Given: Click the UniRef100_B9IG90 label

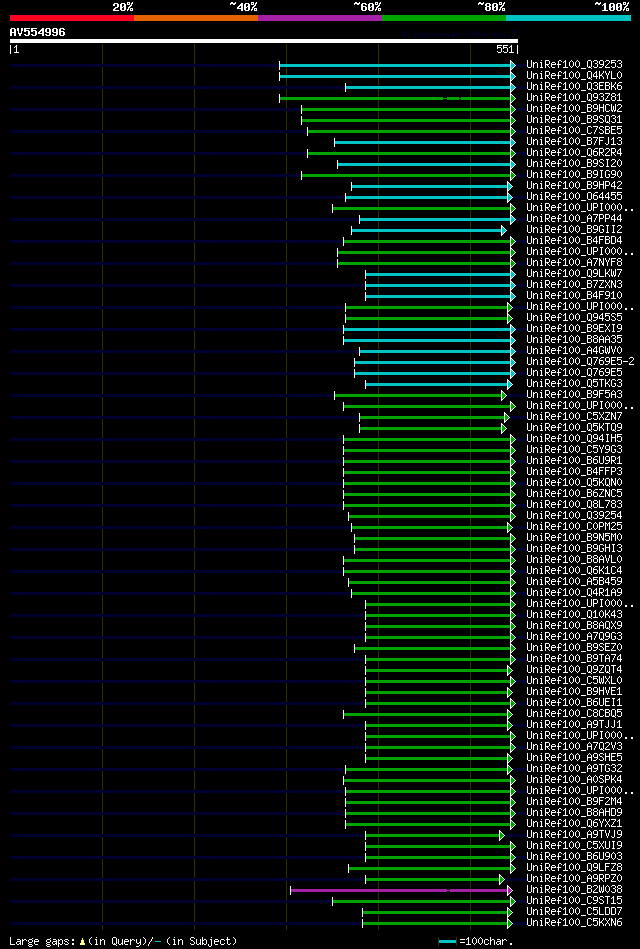Looking at the screenshot, I should [x=575, y=174].
